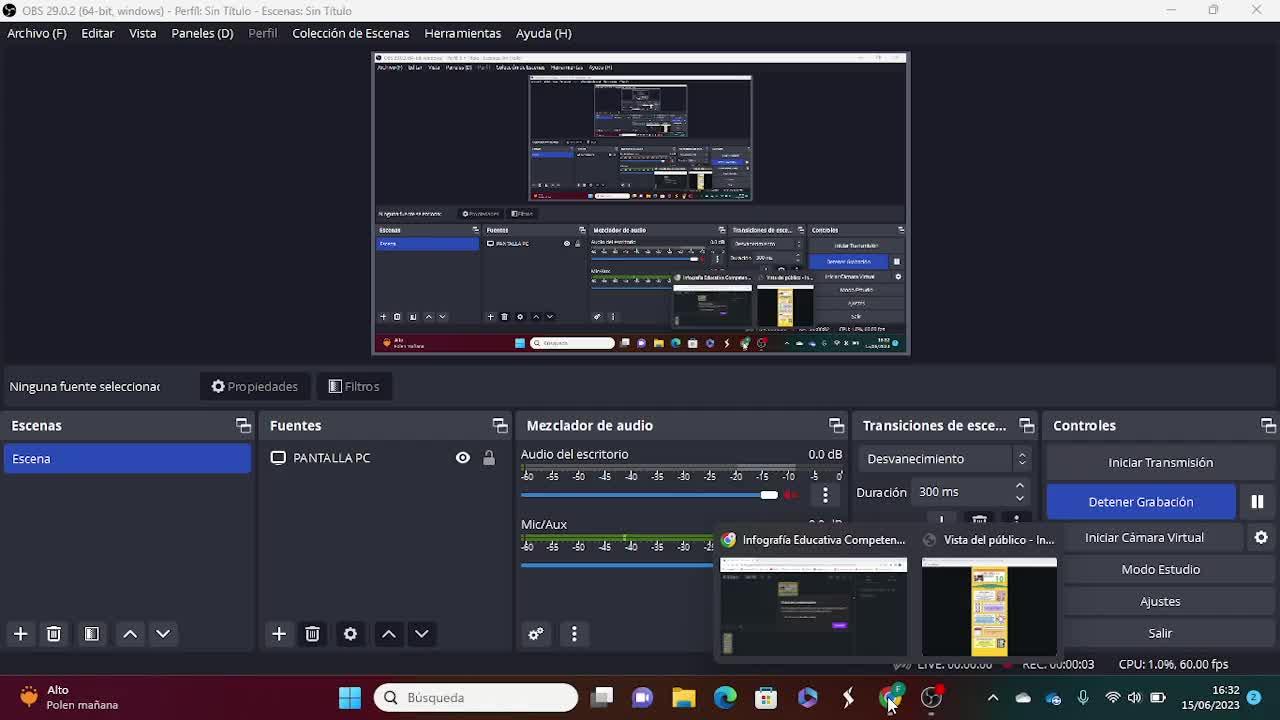Open Microsoft Edge from the taskbar
This screenshot has height=720, width=1280.
725,697
